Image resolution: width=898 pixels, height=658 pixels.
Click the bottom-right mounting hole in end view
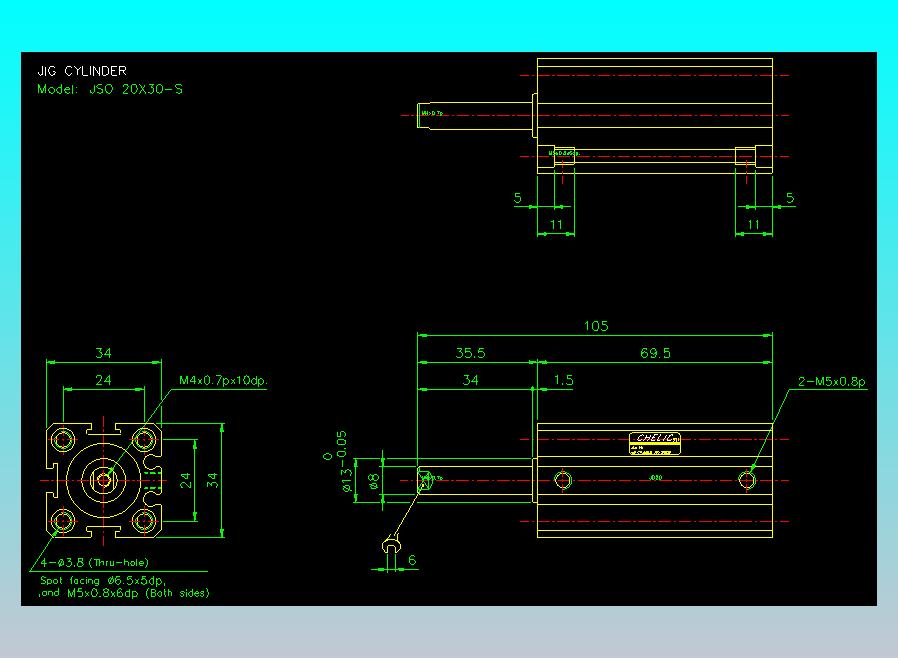point(144,521)
